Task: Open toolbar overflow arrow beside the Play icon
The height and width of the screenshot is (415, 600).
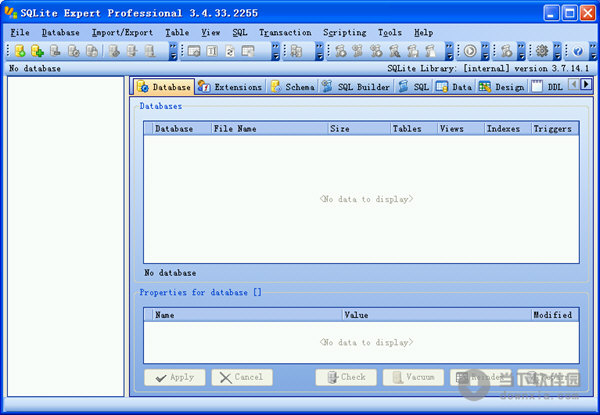Action: point(485,52)
